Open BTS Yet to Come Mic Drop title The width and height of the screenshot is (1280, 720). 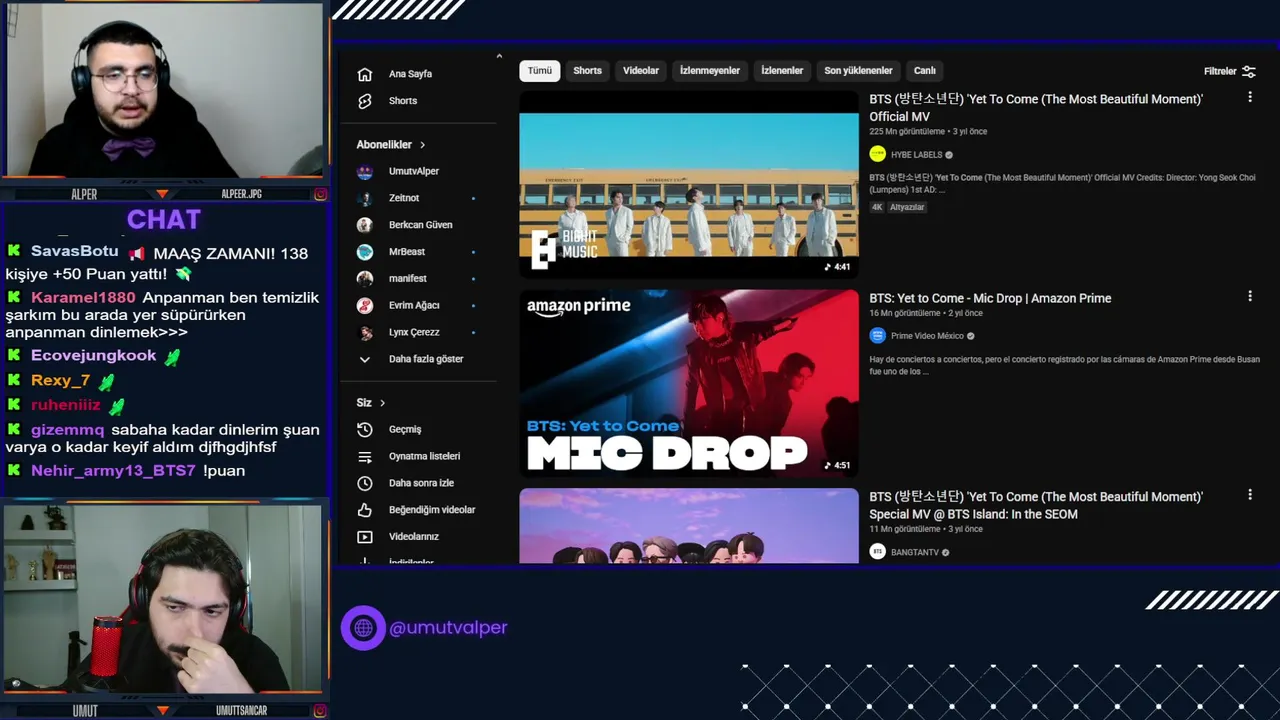[x=990, y=298]
